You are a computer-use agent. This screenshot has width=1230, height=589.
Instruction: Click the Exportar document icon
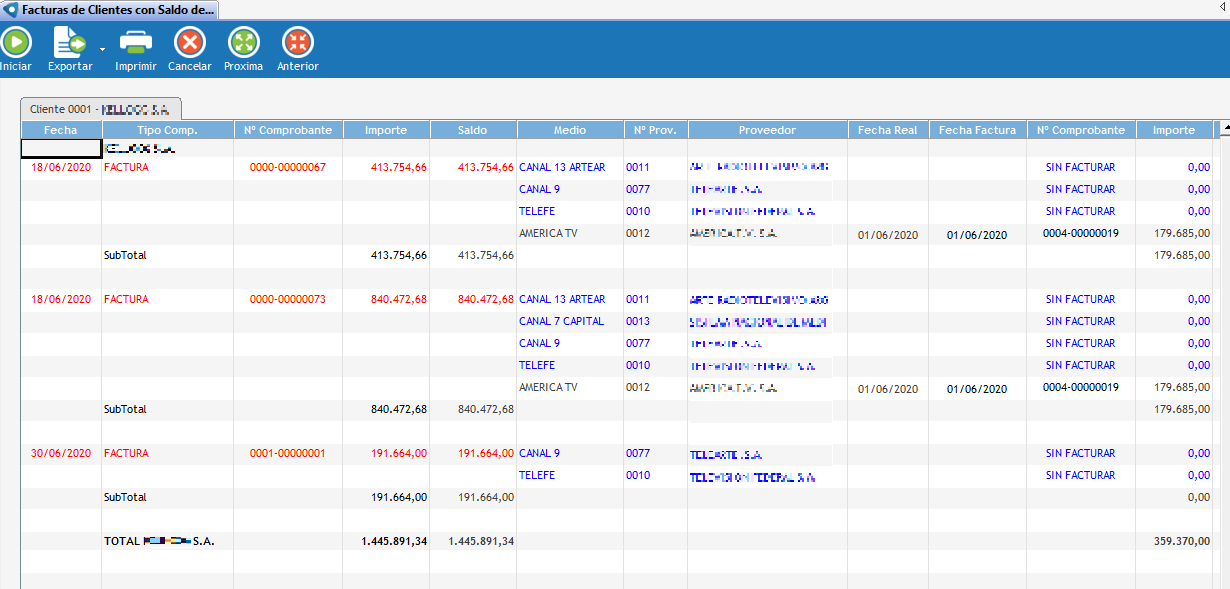[x=70, y=42]
